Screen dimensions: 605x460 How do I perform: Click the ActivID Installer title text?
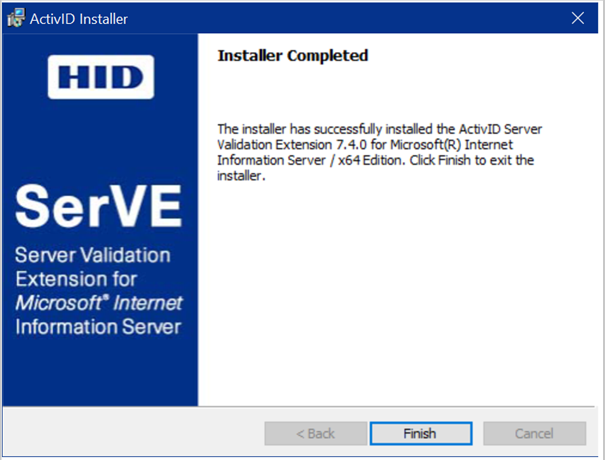[79, 19]
